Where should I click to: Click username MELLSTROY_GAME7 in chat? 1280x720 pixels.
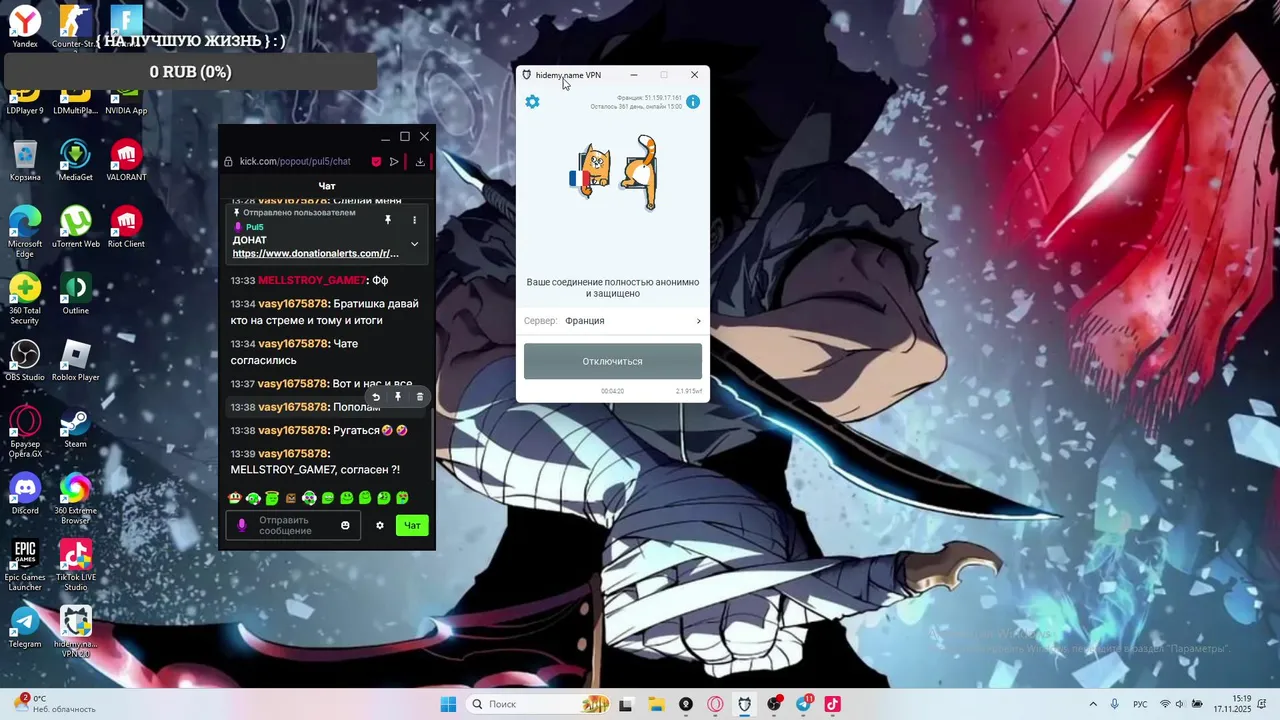point(311,281)
